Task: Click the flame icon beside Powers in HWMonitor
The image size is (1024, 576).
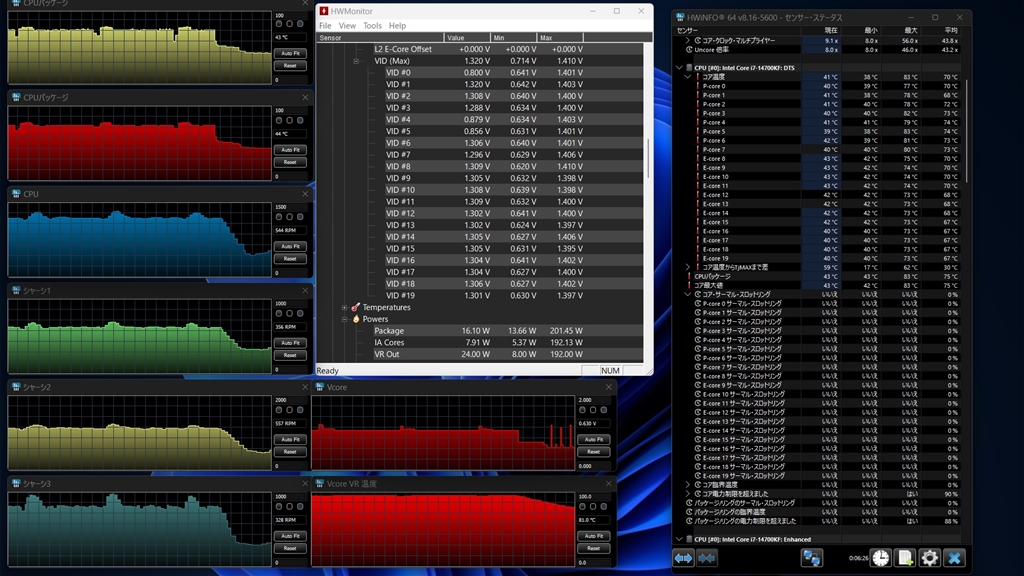Action: point(356,318)
